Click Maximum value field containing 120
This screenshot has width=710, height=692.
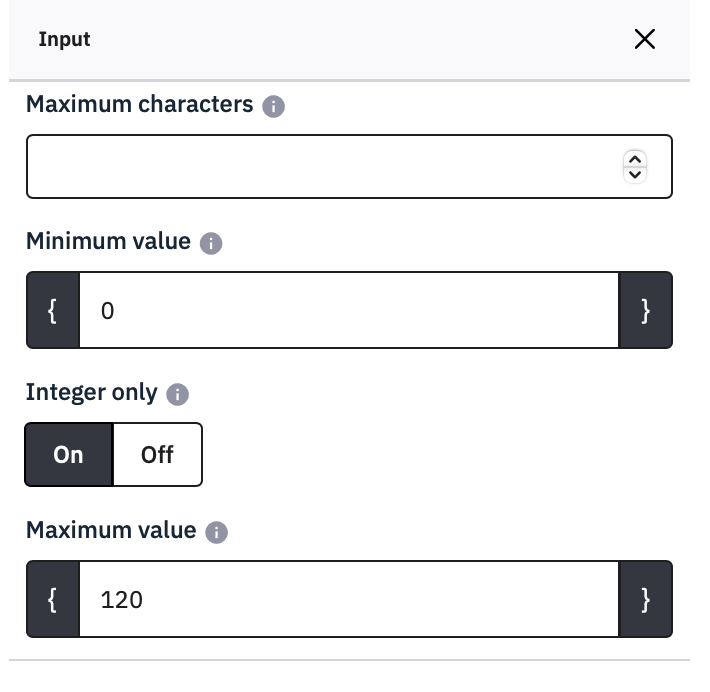(348, 599)
